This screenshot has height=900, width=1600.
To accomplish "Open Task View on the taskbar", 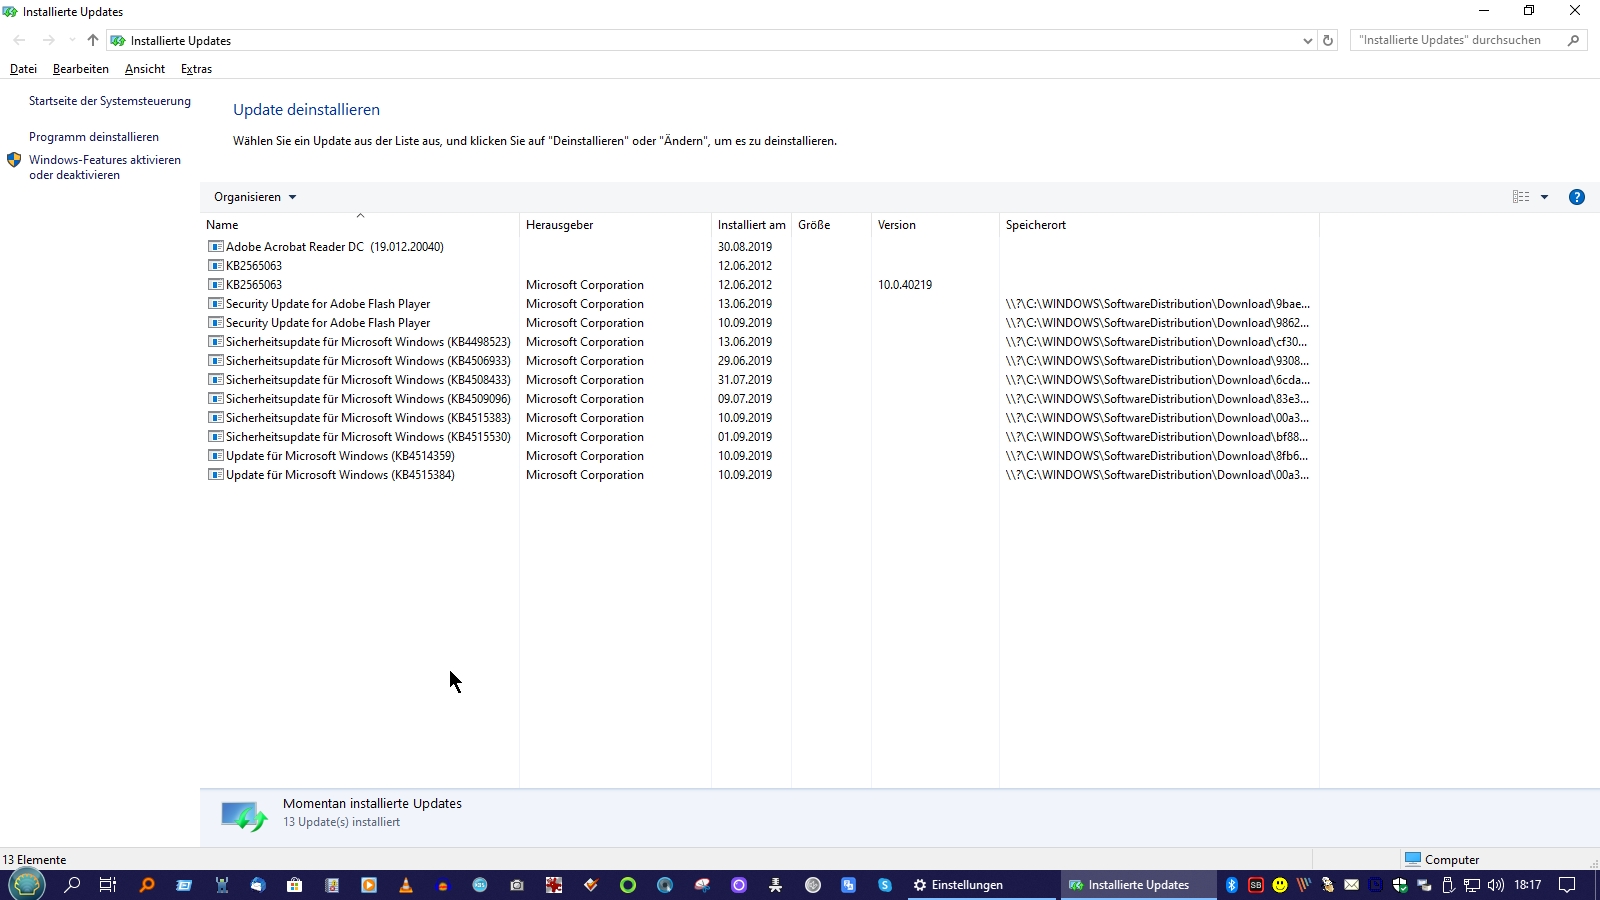I will pos(108,885).
